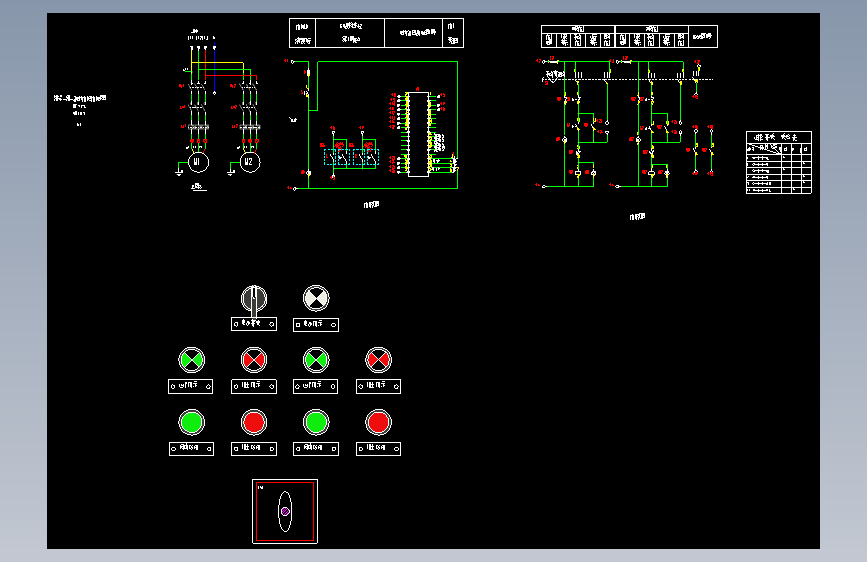Select the small legend table at far right

point(779,163)
